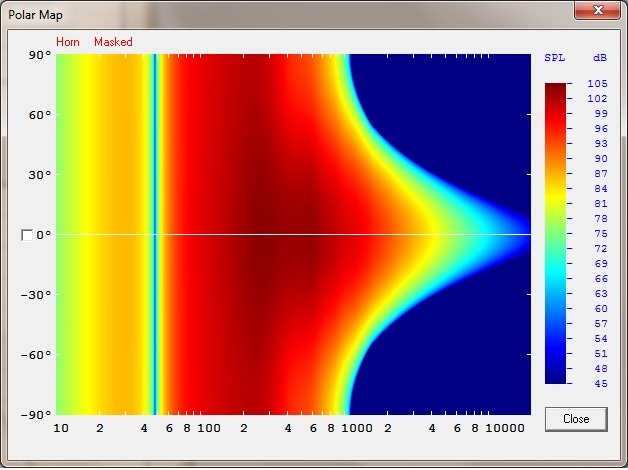Viewport: 628px width, 470px height.
Task: Click the 'Masked' label above the map
Action: point(113,42)
